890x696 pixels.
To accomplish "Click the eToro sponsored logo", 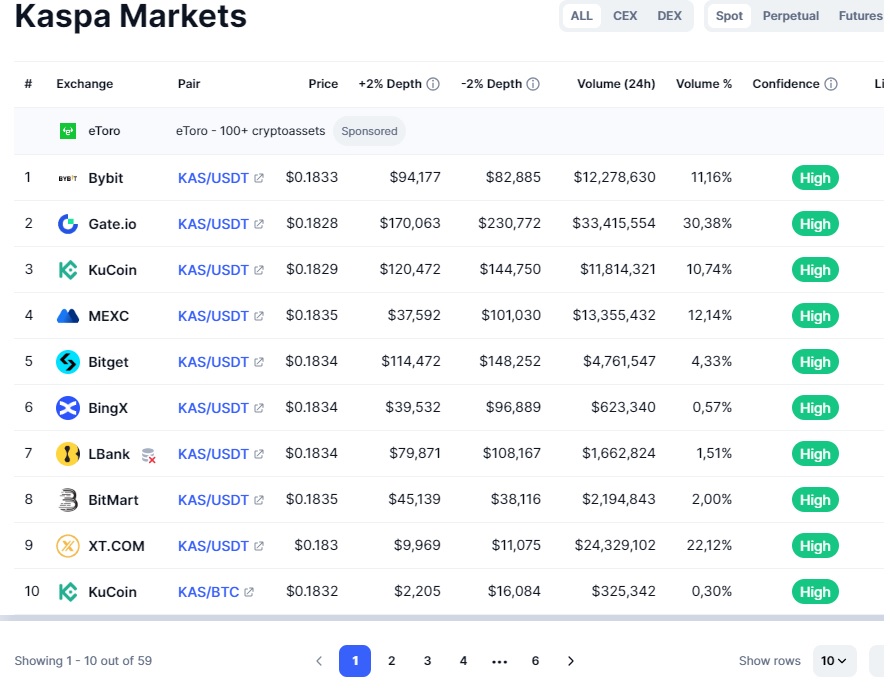I will (68, 131).
